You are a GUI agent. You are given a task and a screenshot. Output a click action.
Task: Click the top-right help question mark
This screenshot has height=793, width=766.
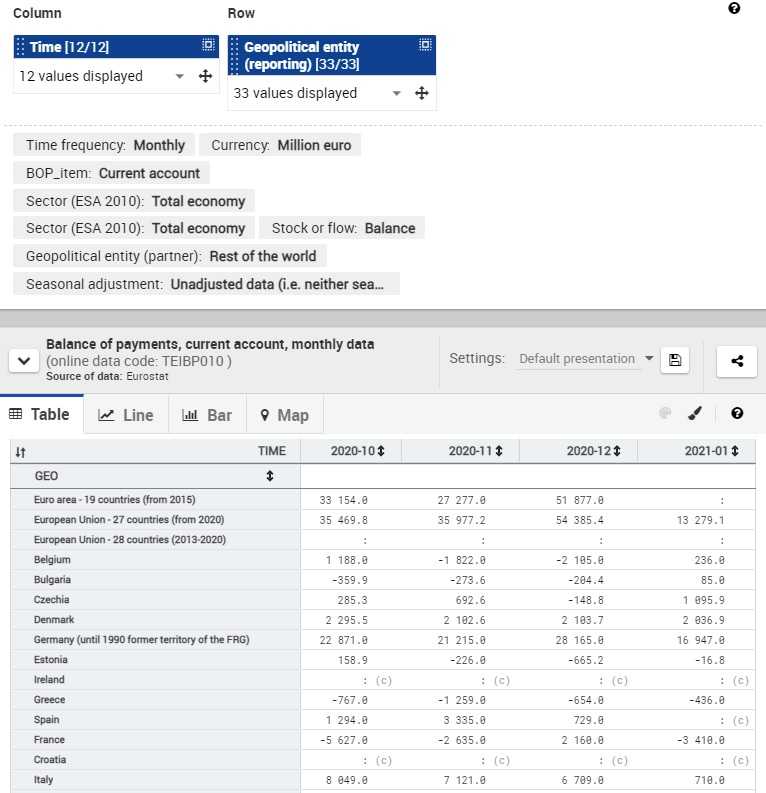735,9
